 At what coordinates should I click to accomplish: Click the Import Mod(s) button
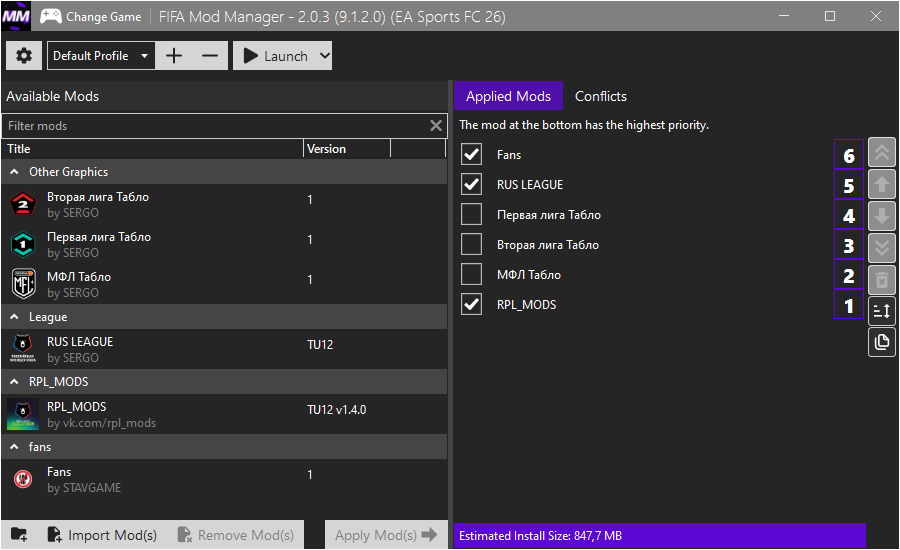(x=101, y=535)
